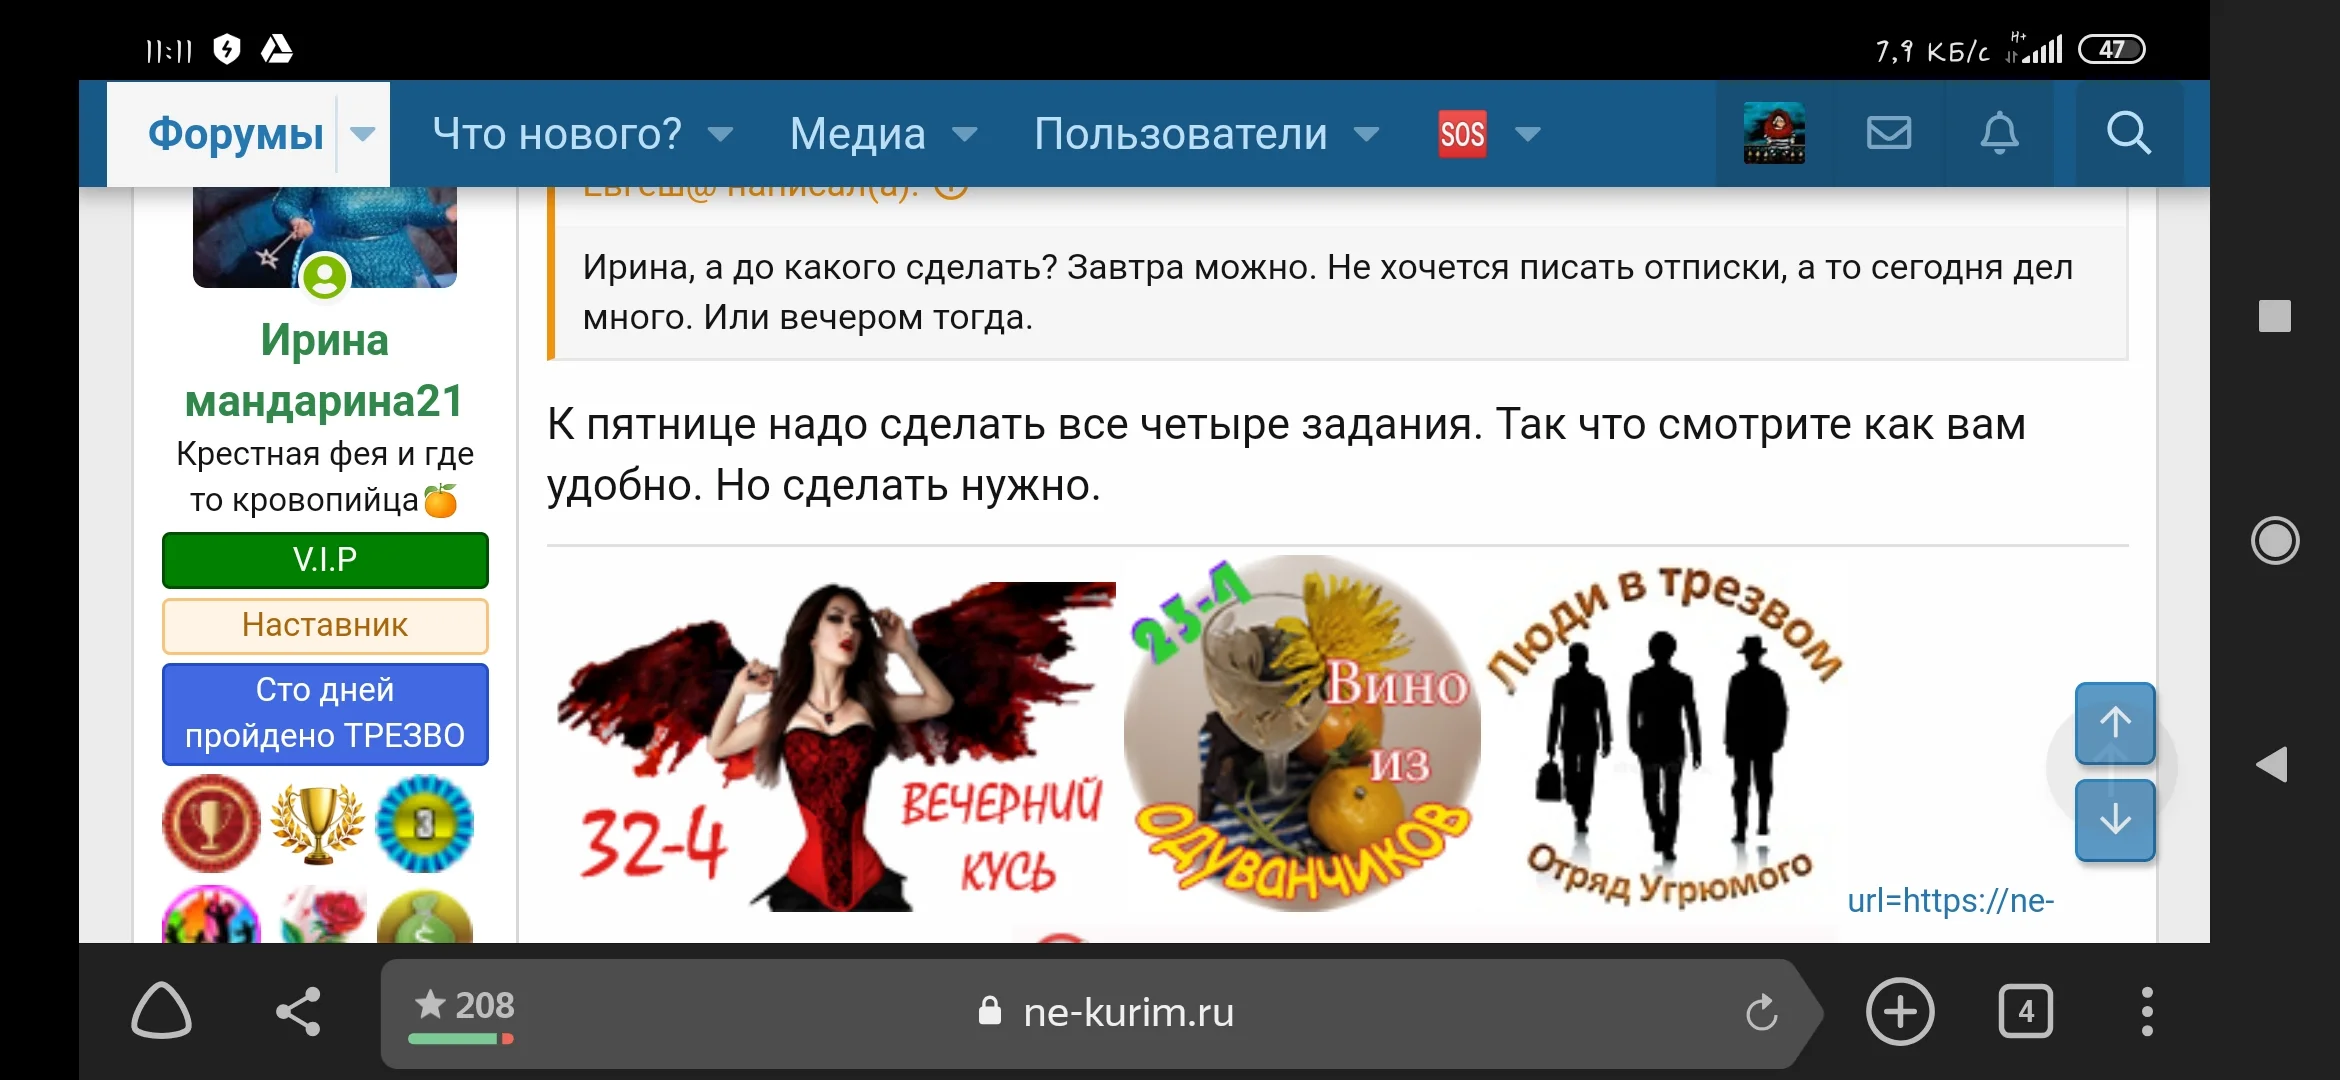Open the share icon in browser bar
Screen dimensions: 2340x1080
coord(298,1012)
